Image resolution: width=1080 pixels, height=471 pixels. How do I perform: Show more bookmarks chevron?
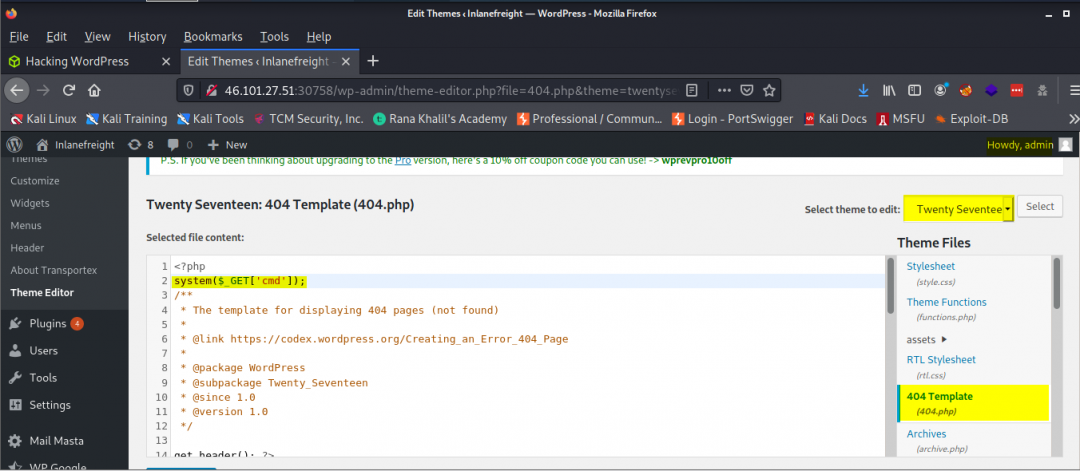point(1072,119)
